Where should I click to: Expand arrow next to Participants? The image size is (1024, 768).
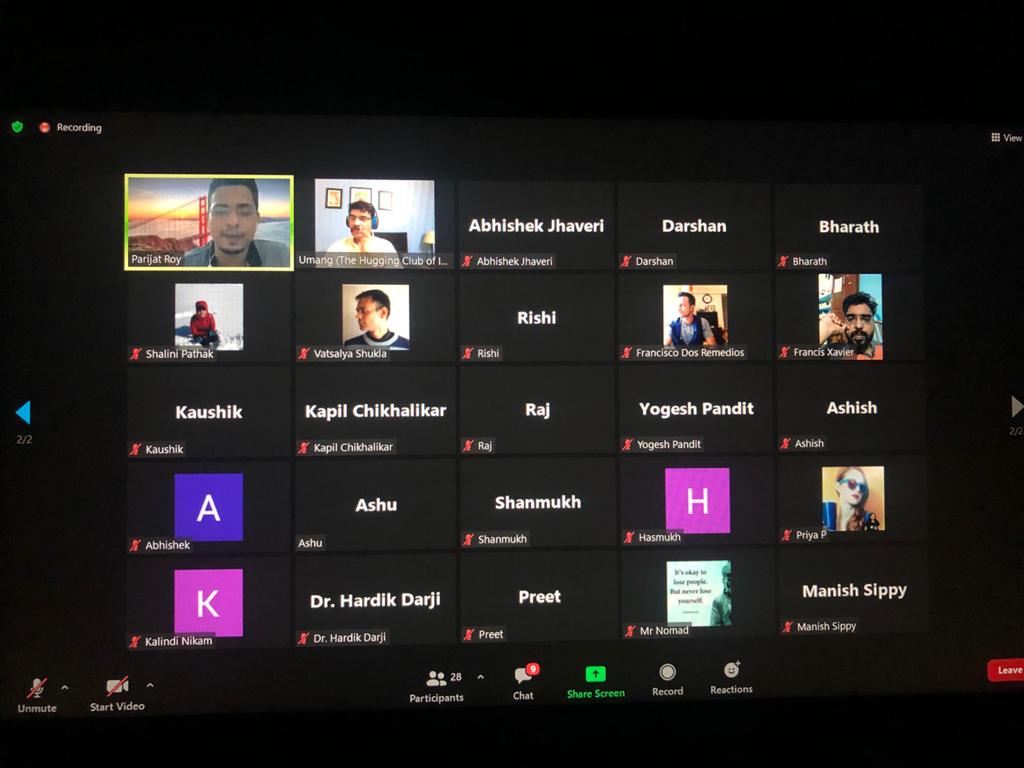(481, 677)
